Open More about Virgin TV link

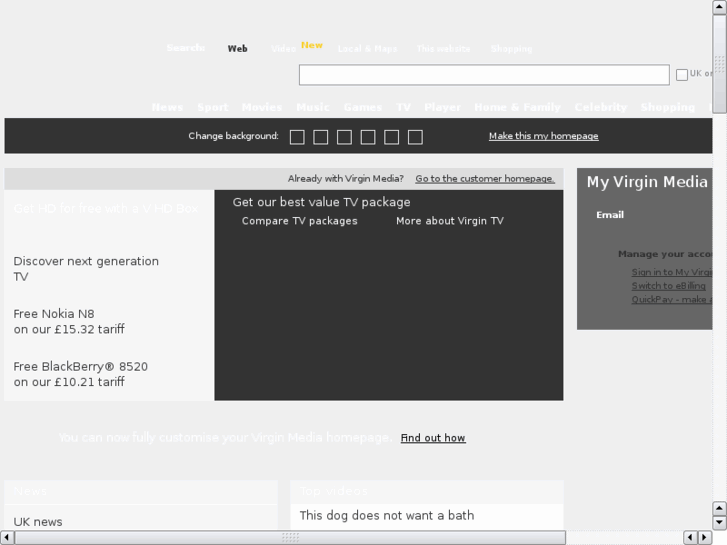[x=450, y=221]
